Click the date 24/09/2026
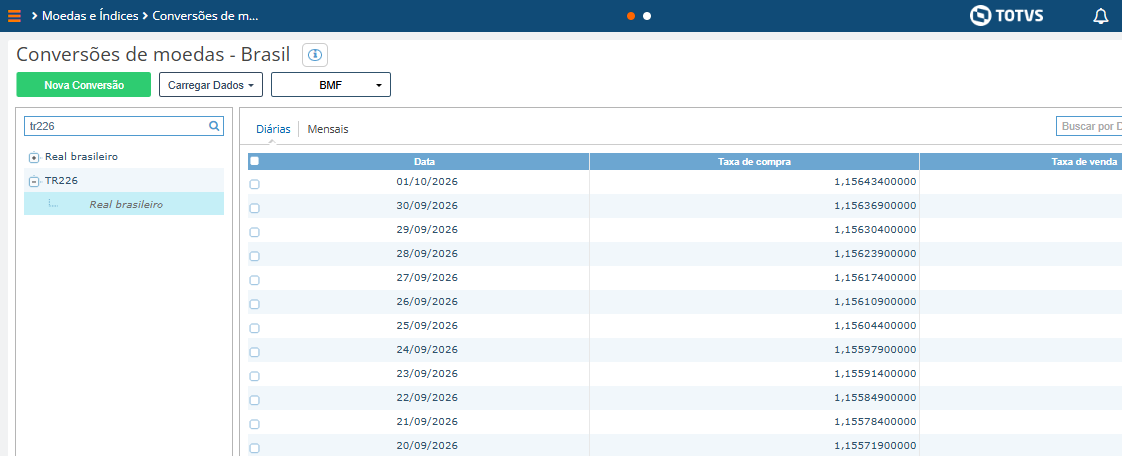The height and width of the screenshot is (456, 1122). click(426, 349)
